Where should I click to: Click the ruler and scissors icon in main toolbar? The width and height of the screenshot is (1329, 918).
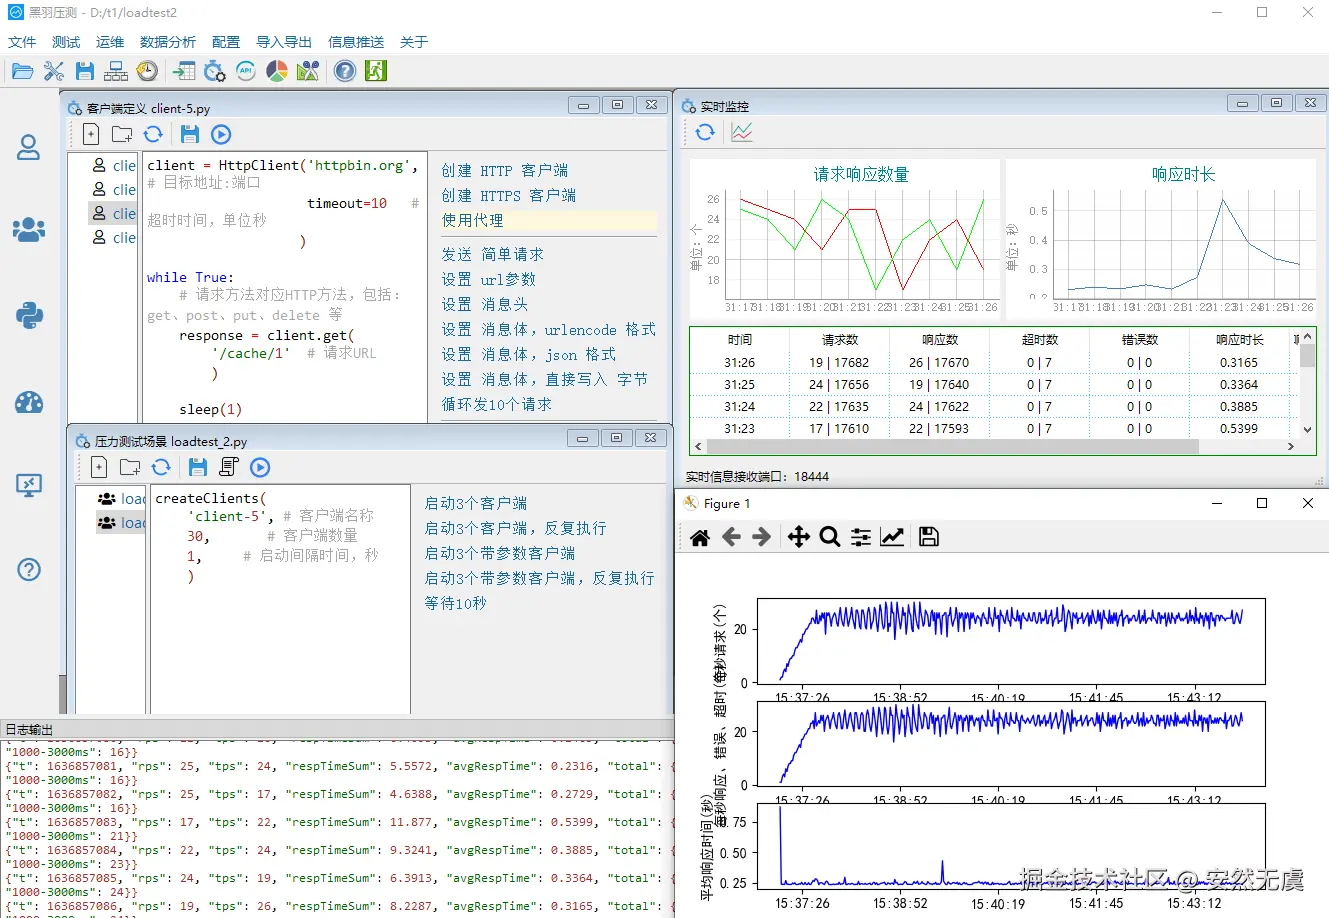(308, 71)
